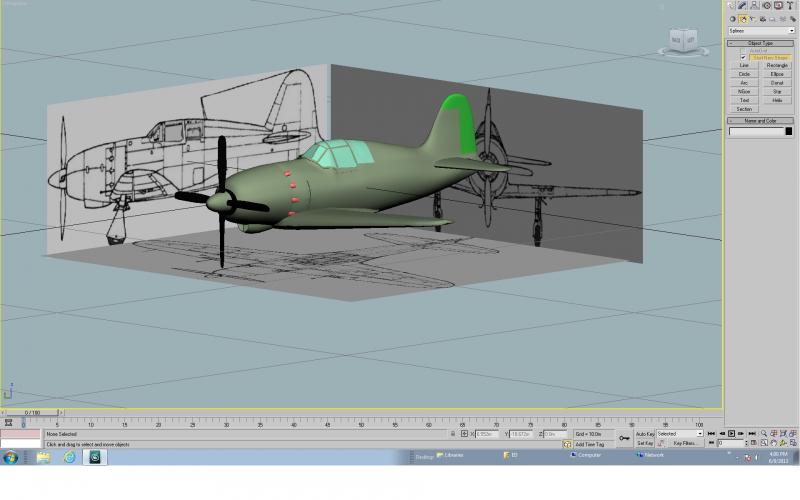Click the Helix shape button
This screenshot has height=500, width=800.
pos(777,101)
